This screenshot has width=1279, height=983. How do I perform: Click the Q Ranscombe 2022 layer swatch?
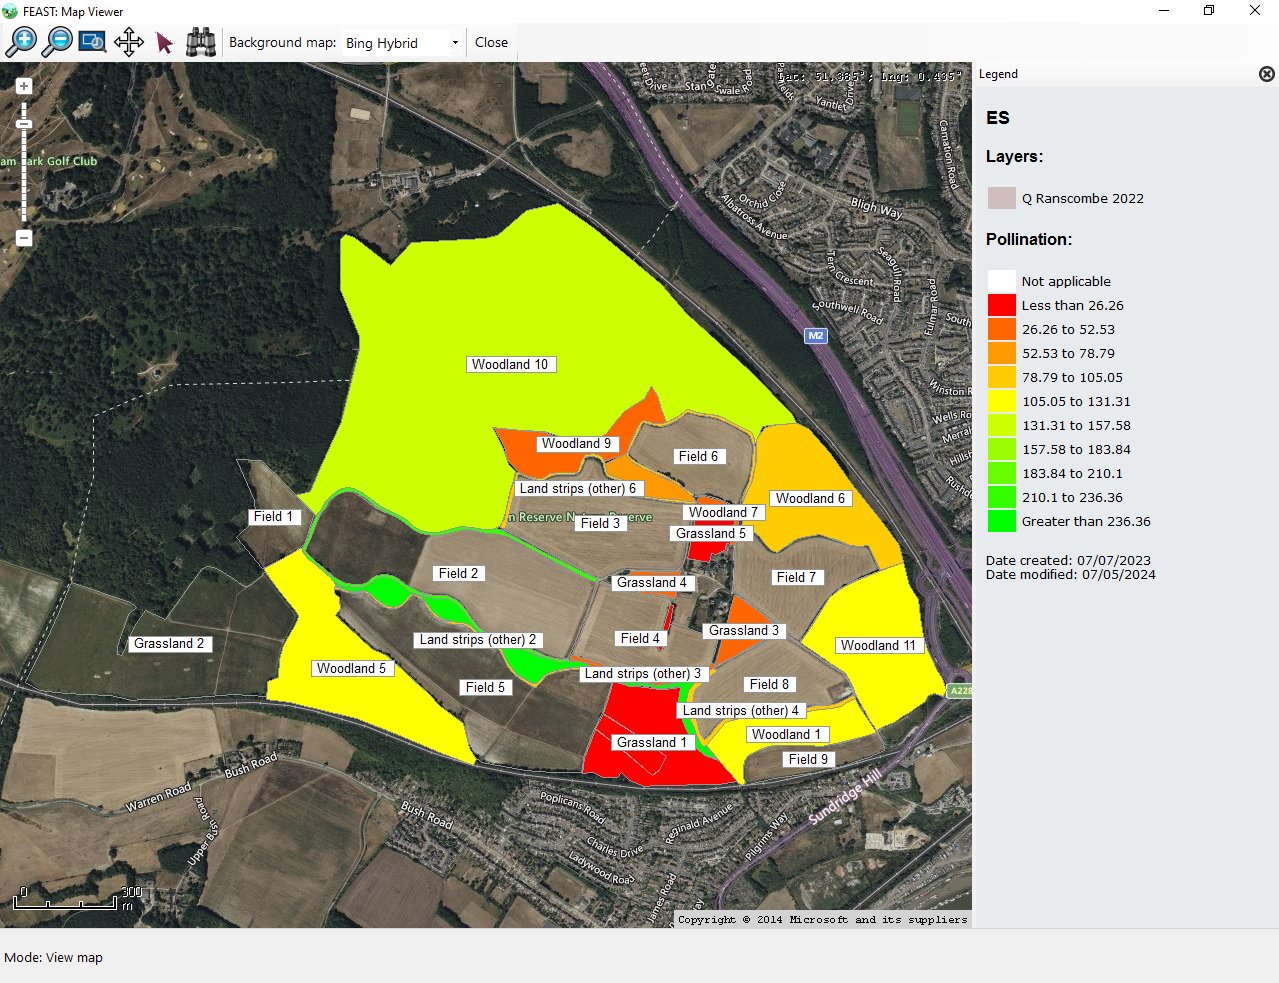tap(1001, 198)
